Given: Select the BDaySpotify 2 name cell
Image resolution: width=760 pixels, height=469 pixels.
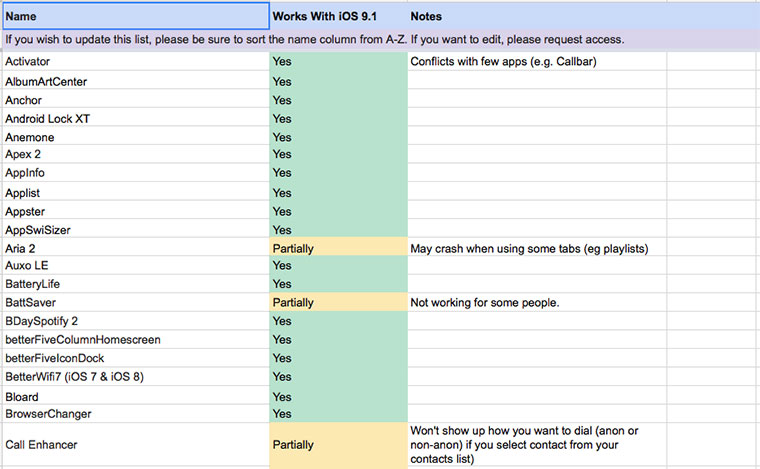Looking at the screenshot, I should pyautogui.click(x=136, y=321).
